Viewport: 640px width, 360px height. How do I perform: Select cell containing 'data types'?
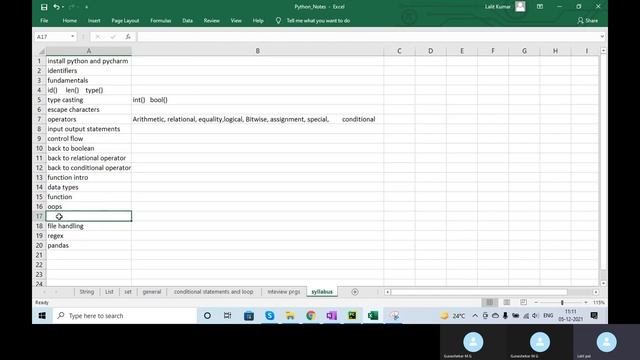point(88,187)
